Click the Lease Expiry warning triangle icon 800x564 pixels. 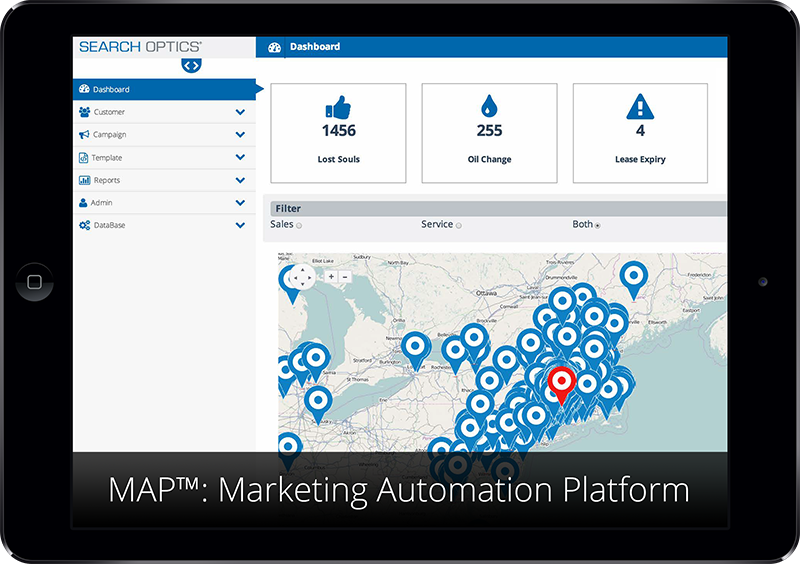(x=640, y=107)
